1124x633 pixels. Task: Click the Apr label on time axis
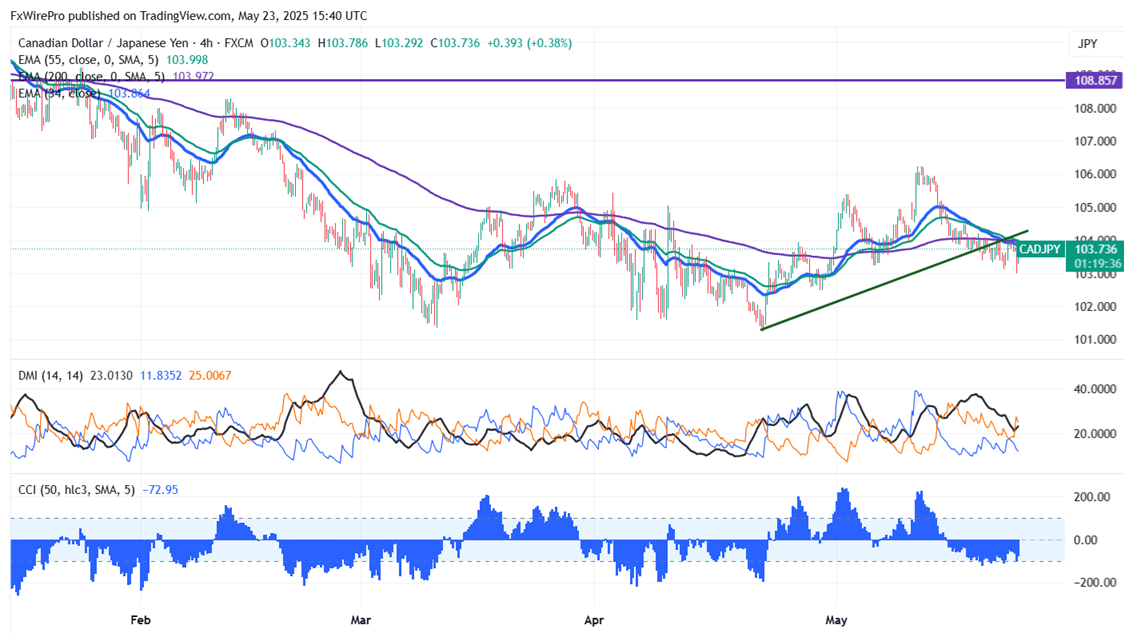pos(594,620)
